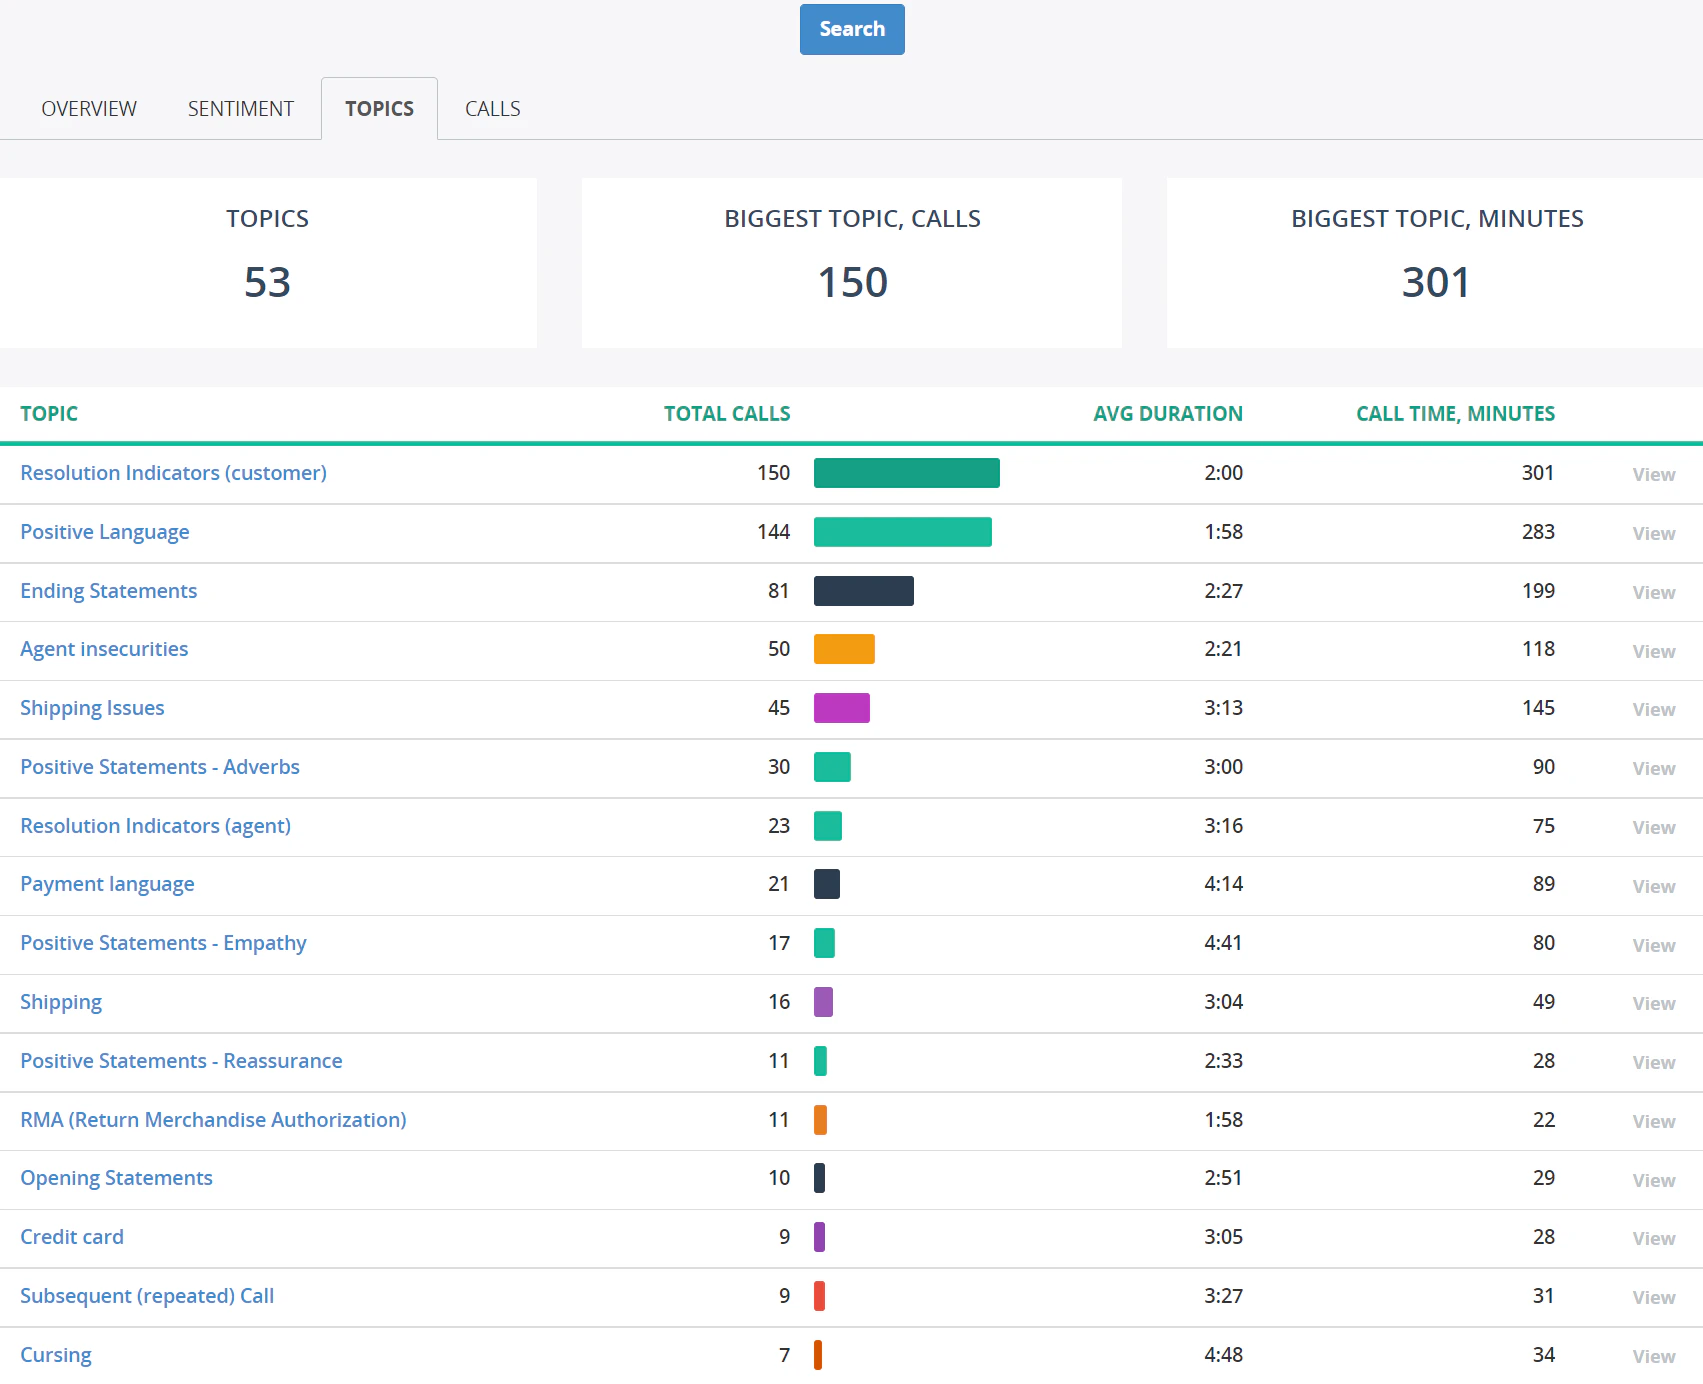Open Resolution Indicators (customer) topic link

click(173, 473)
